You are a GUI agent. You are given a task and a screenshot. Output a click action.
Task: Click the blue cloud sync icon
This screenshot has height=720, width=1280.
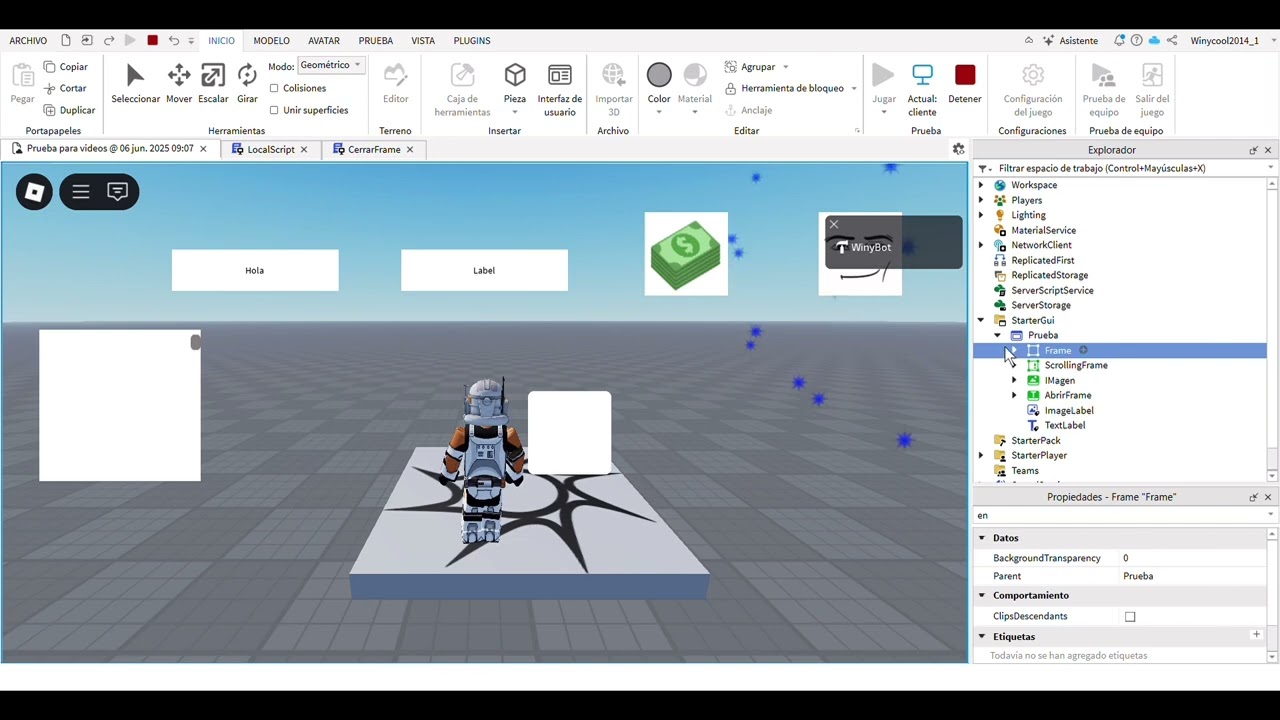pyautogui.click(x=1154, y=40)
